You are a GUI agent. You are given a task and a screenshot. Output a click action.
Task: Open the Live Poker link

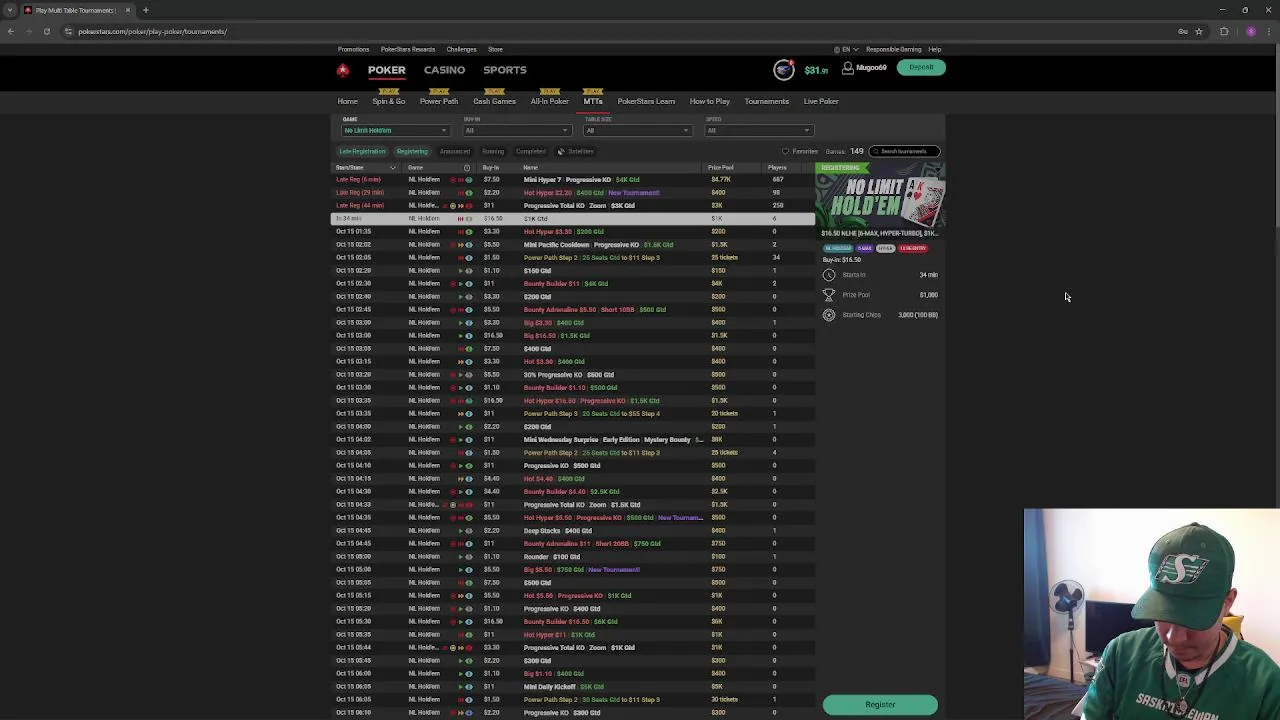821,101
